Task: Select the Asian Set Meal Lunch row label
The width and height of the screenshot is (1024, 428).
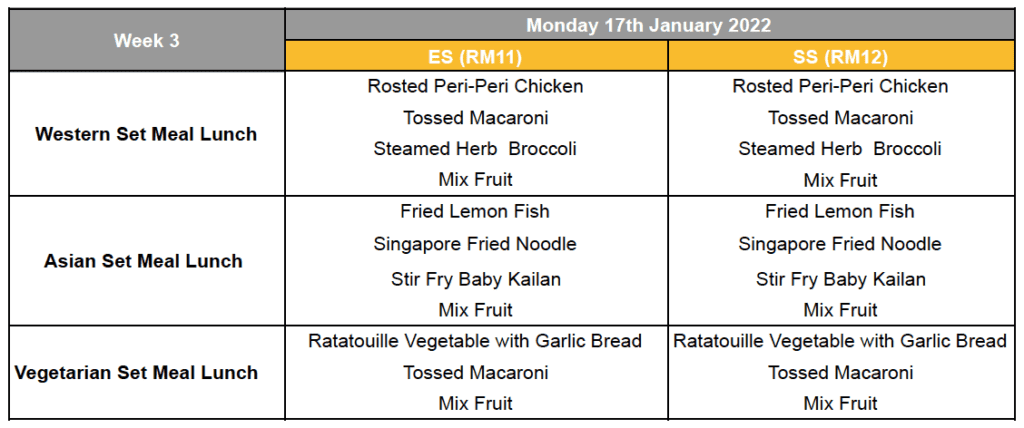Action: [x=144, y=261]
